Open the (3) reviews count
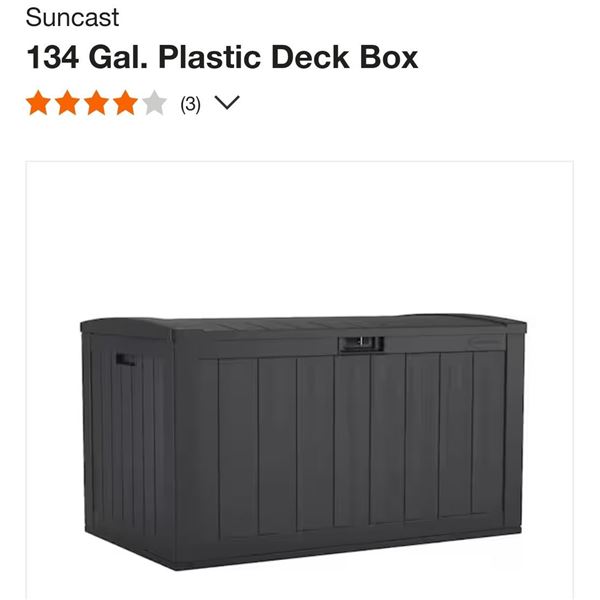Viewport: 600px width, 600px height. pyautogui.click(x=190, y=104)
